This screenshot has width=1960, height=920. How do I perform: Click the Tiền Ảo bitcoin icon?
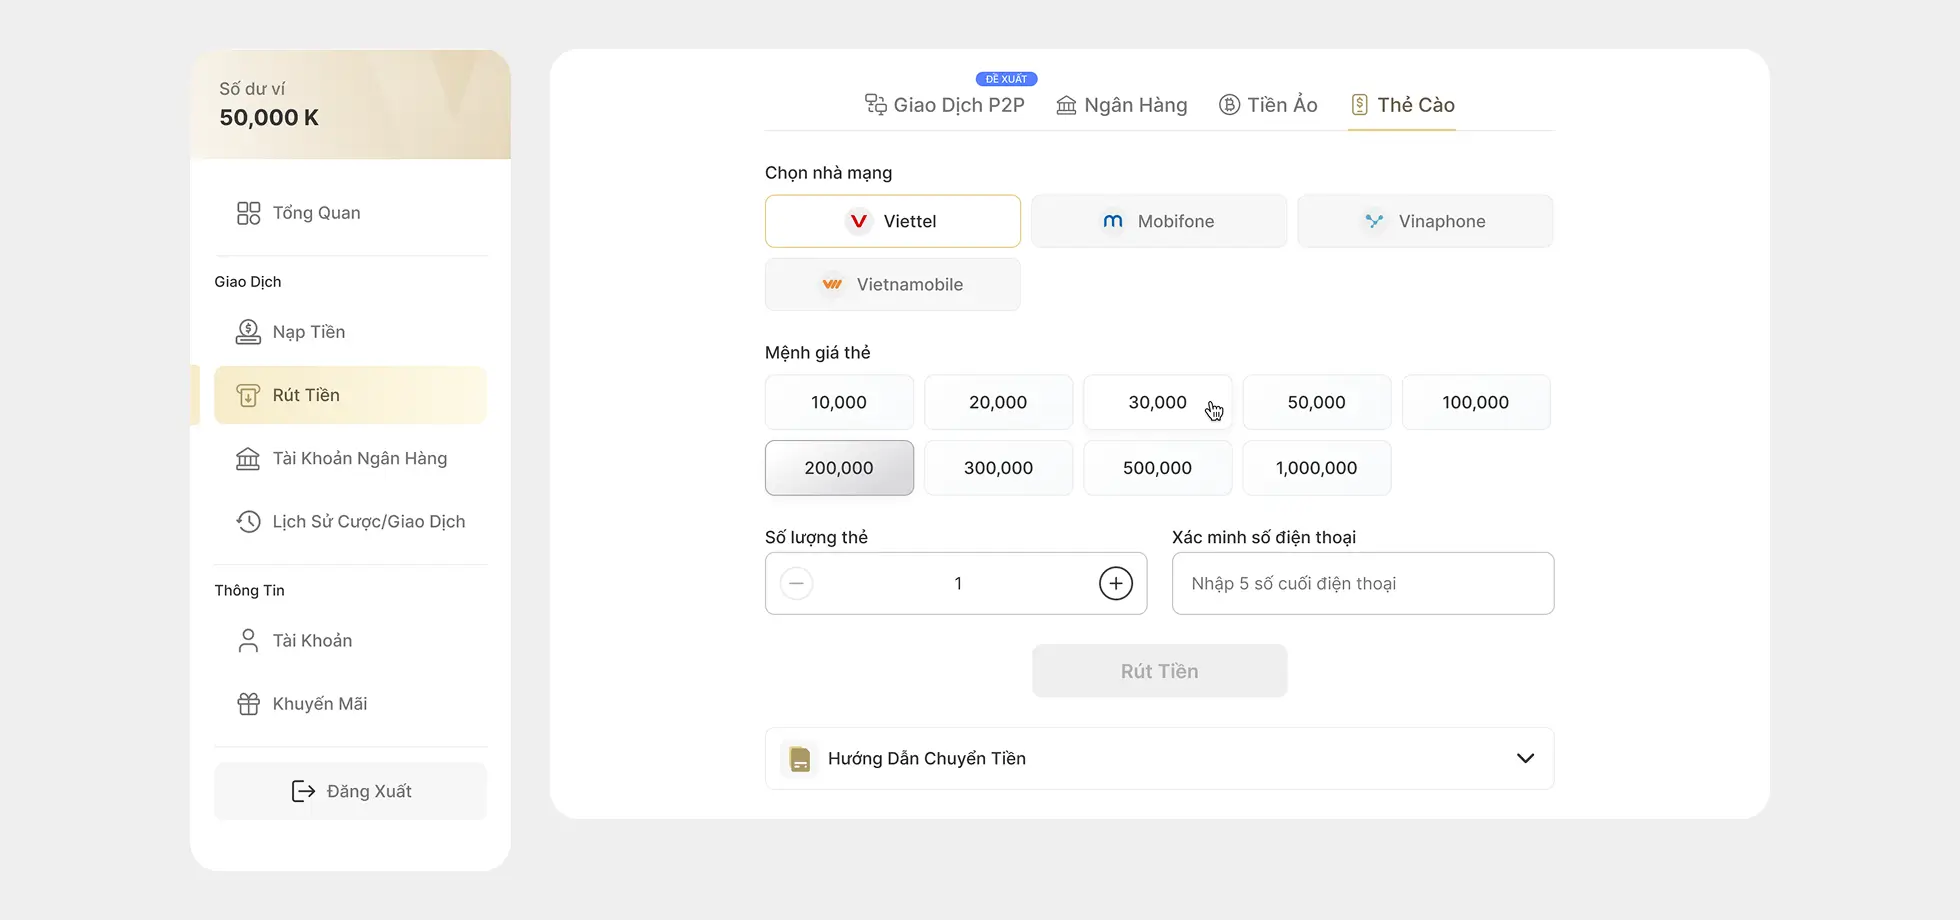coord(1229,105)
